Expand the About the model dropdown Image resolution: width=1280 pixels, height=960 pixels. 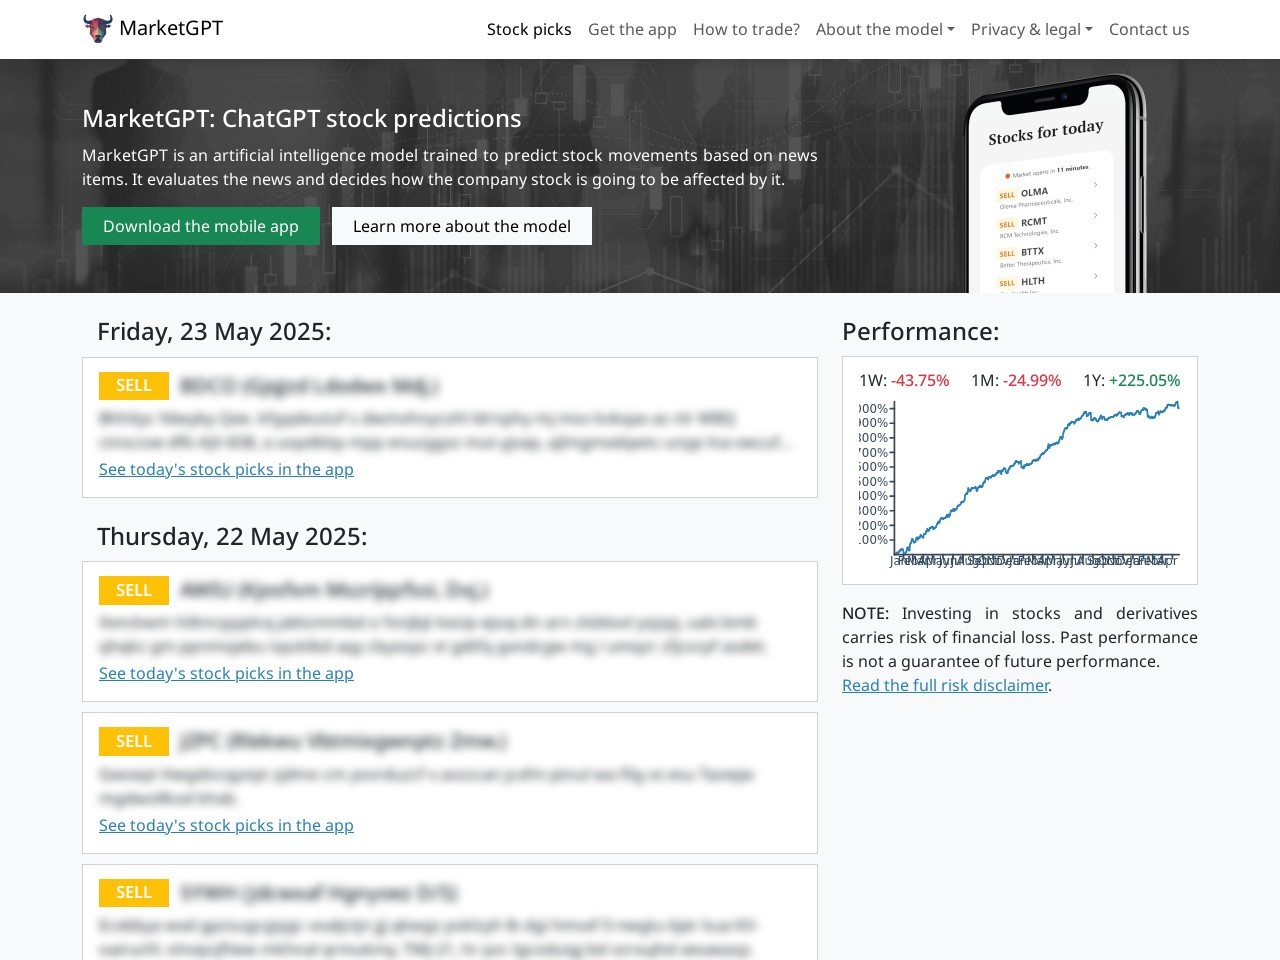pos(885,29)
